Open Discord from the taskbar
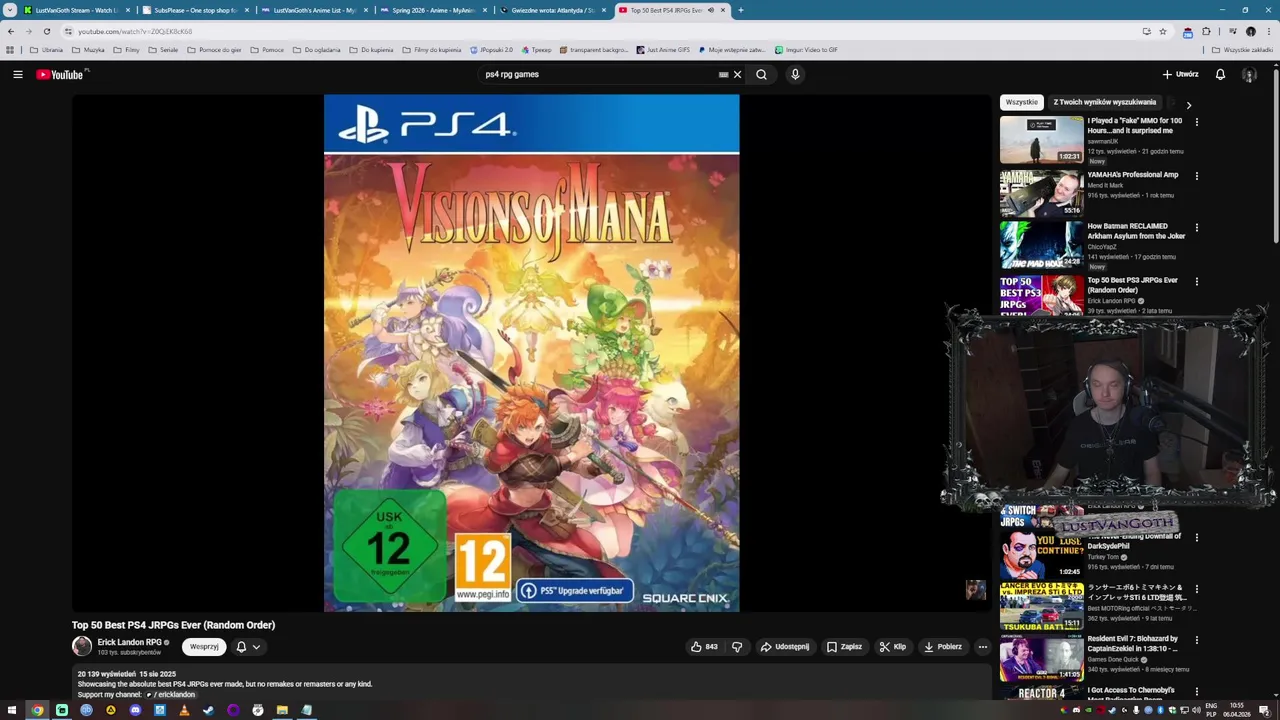1280x720 pixels. (135, 710)
